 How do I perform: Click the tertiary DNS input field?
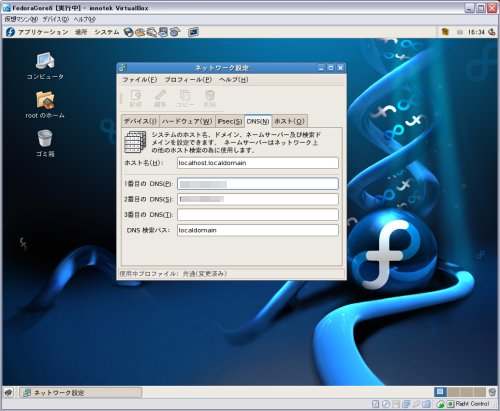(258, 215)
